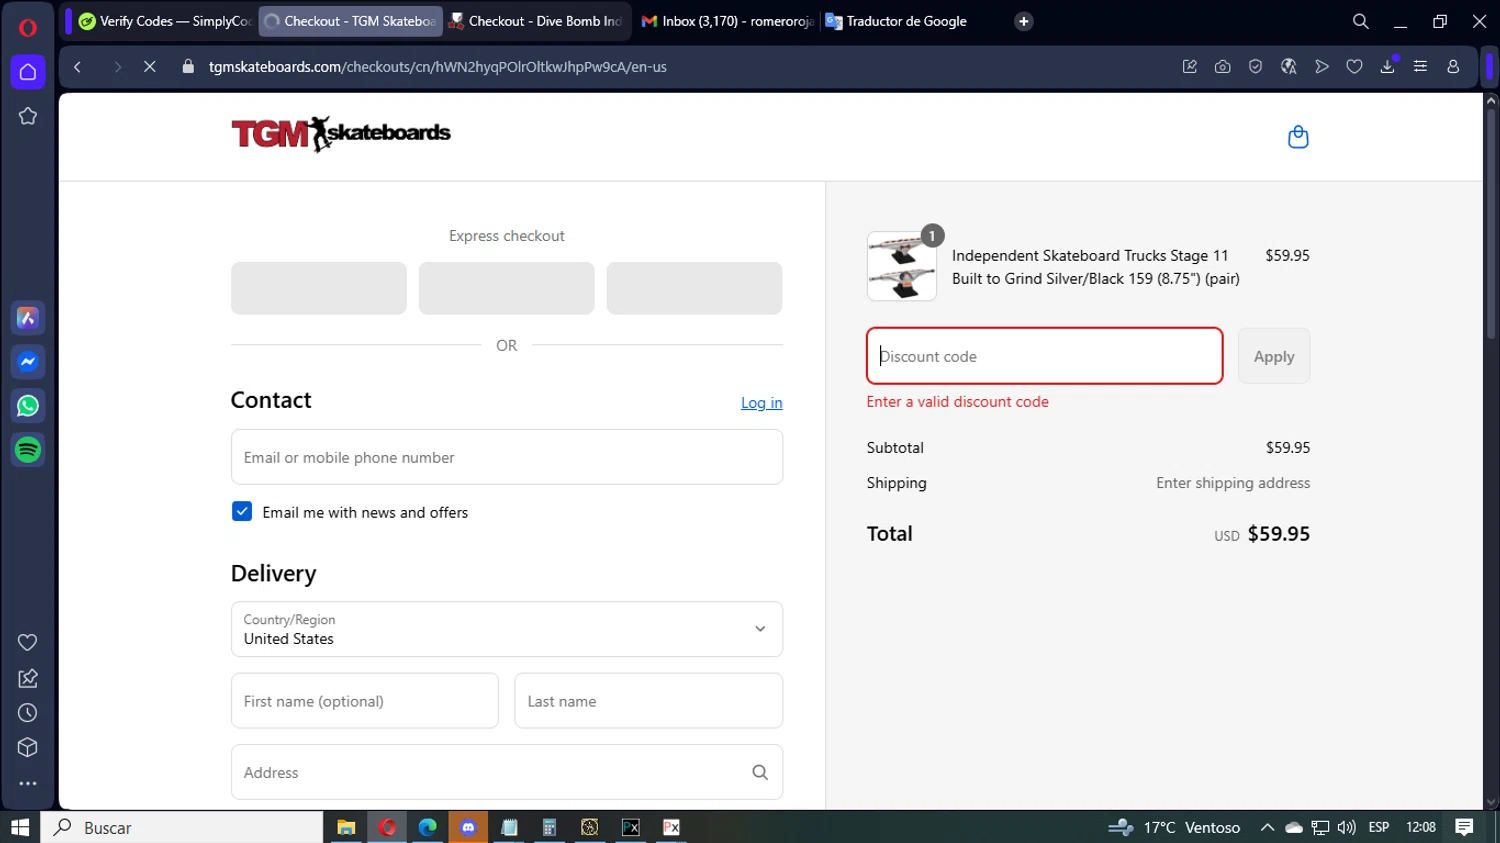Click the 17°C Ventoso weather widget
Screen dimensions: 1500x843
click(x=1175, y=827)
